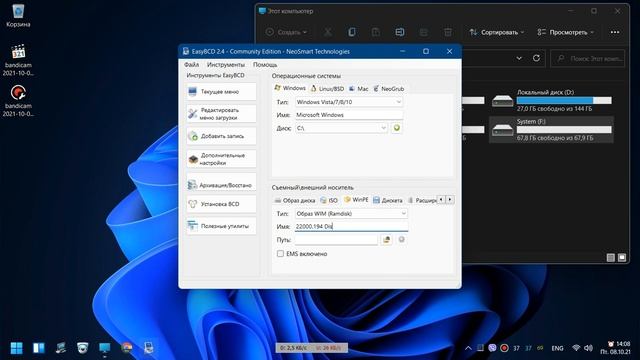Image resolution: width=640 pixels, height=360 pixels.
Task: Switch Explorer to large icons view
Action: (622, 258)
